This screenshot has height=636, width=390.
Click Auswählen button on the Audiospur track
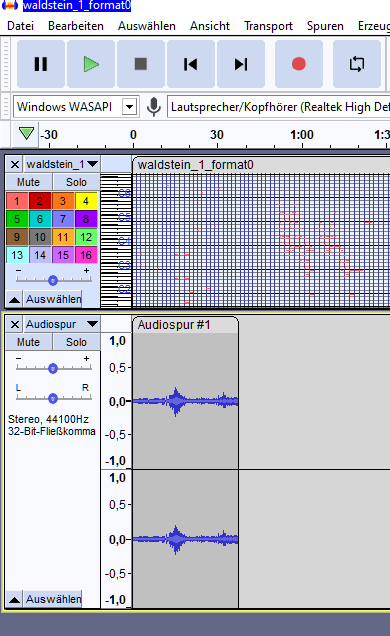(53, 599)
